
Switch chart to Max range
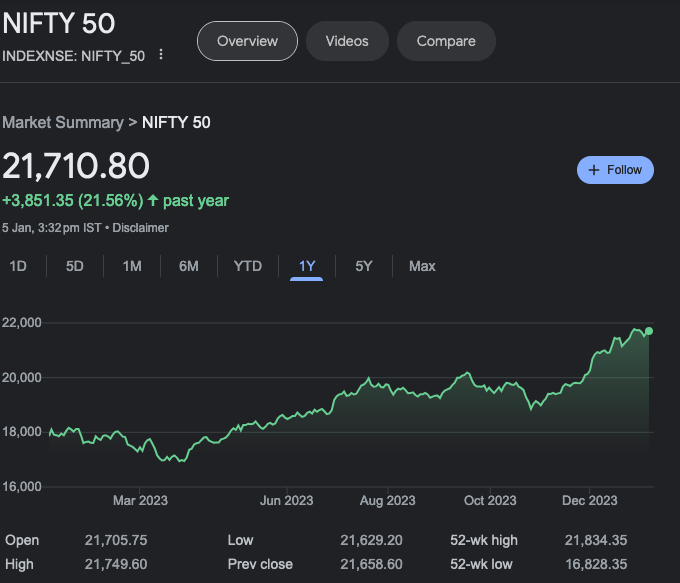coord(422,266)
